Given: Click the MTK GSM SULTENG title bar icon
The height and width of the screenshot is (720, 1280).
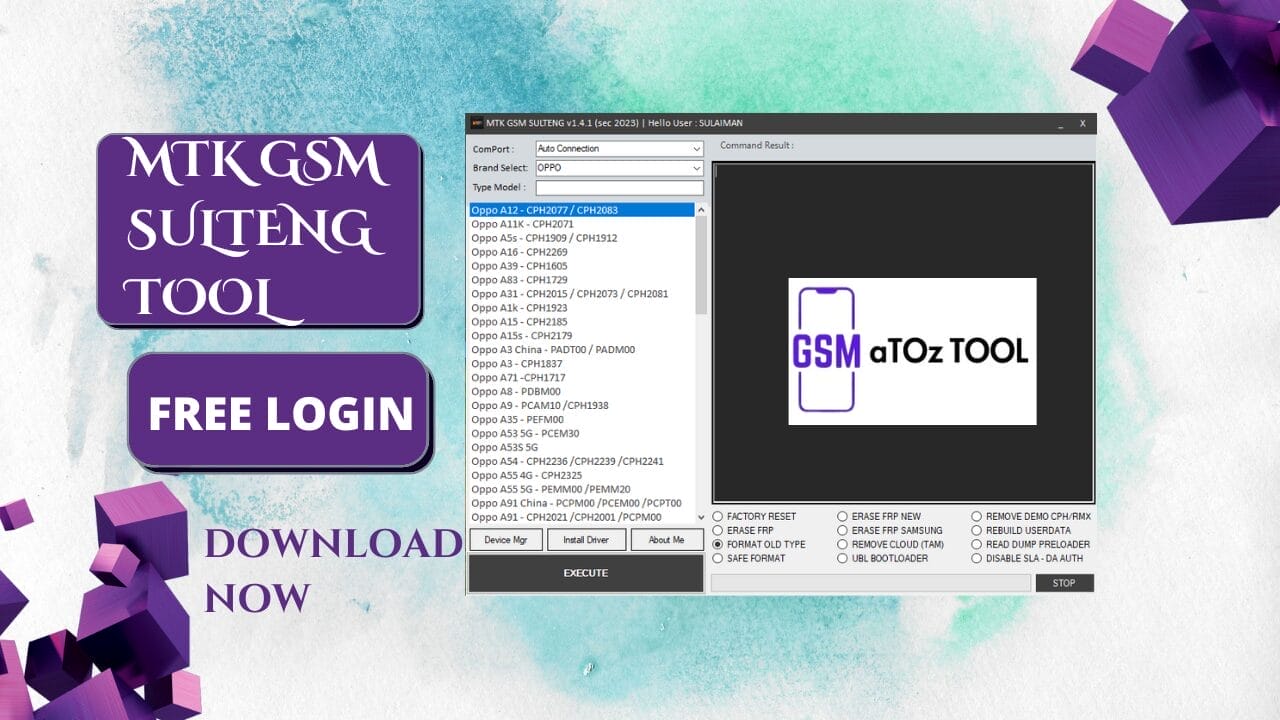Looking at the screenshot, I should pos(477,123).
